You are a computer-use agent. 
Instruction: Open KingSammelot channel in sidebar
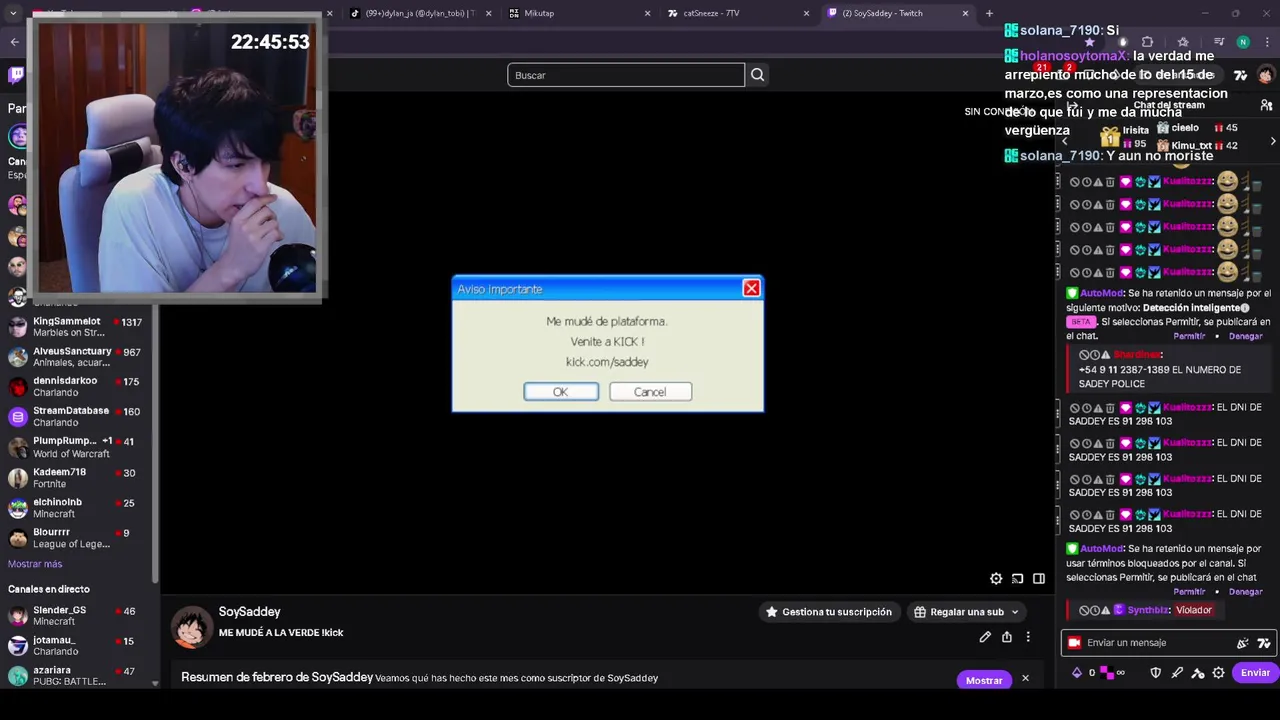pos(76,327)
